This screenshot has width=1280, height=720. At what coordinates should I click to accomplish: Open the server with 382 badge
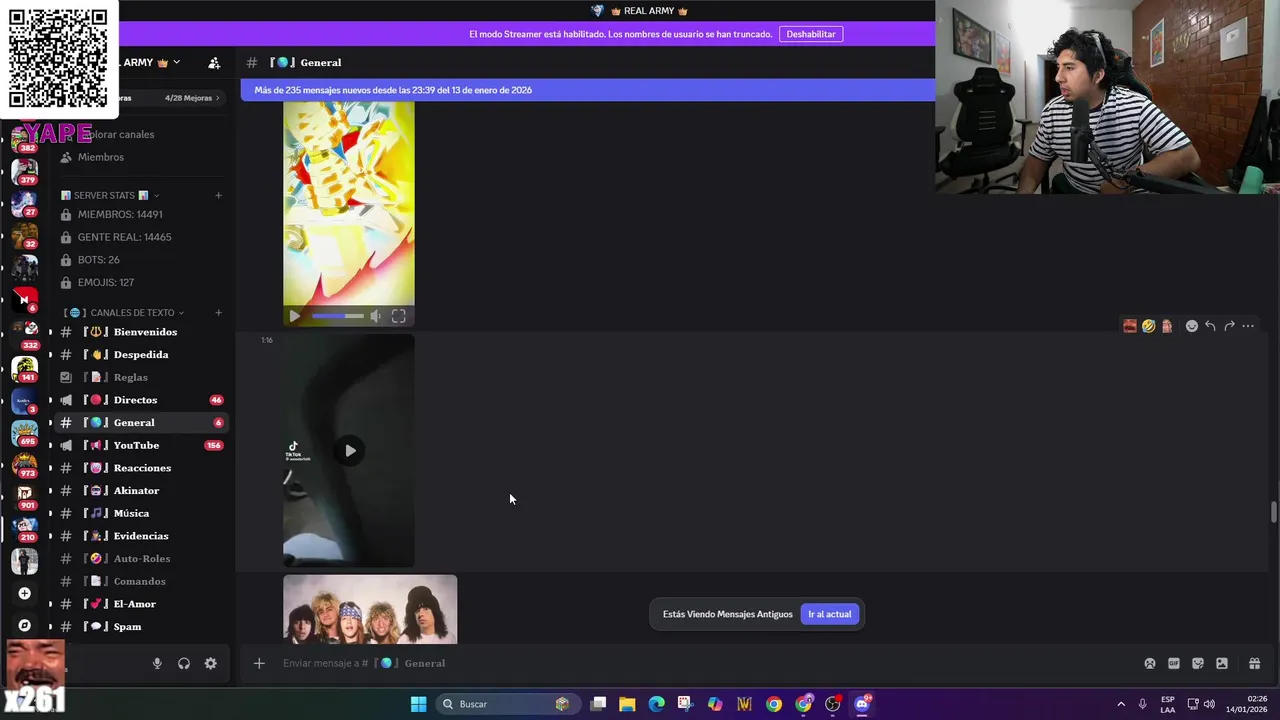tap(24, 139)
